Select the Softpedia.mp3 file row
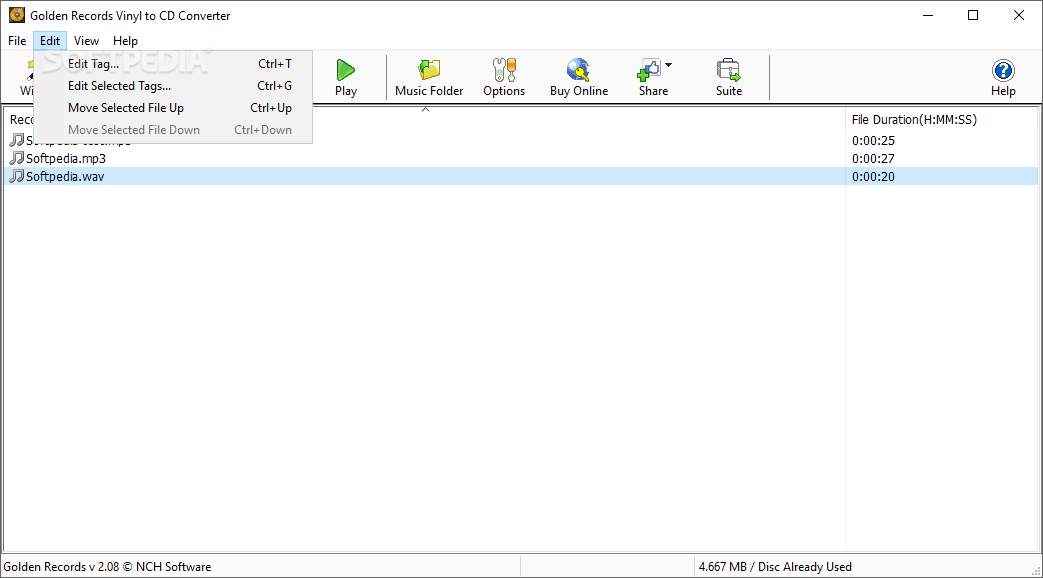This screenshot has height=578, width=1043. [521, 158]
